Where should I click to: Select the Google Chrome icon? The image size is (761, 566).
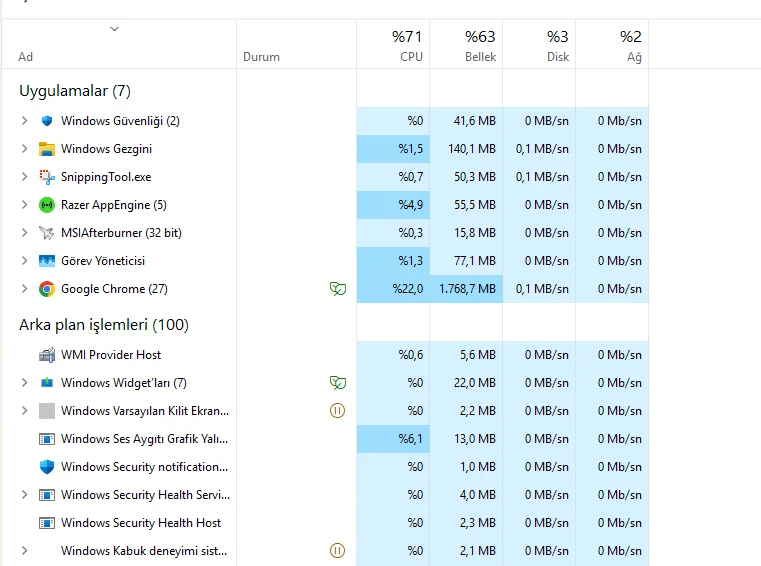[x=47, y=289]
